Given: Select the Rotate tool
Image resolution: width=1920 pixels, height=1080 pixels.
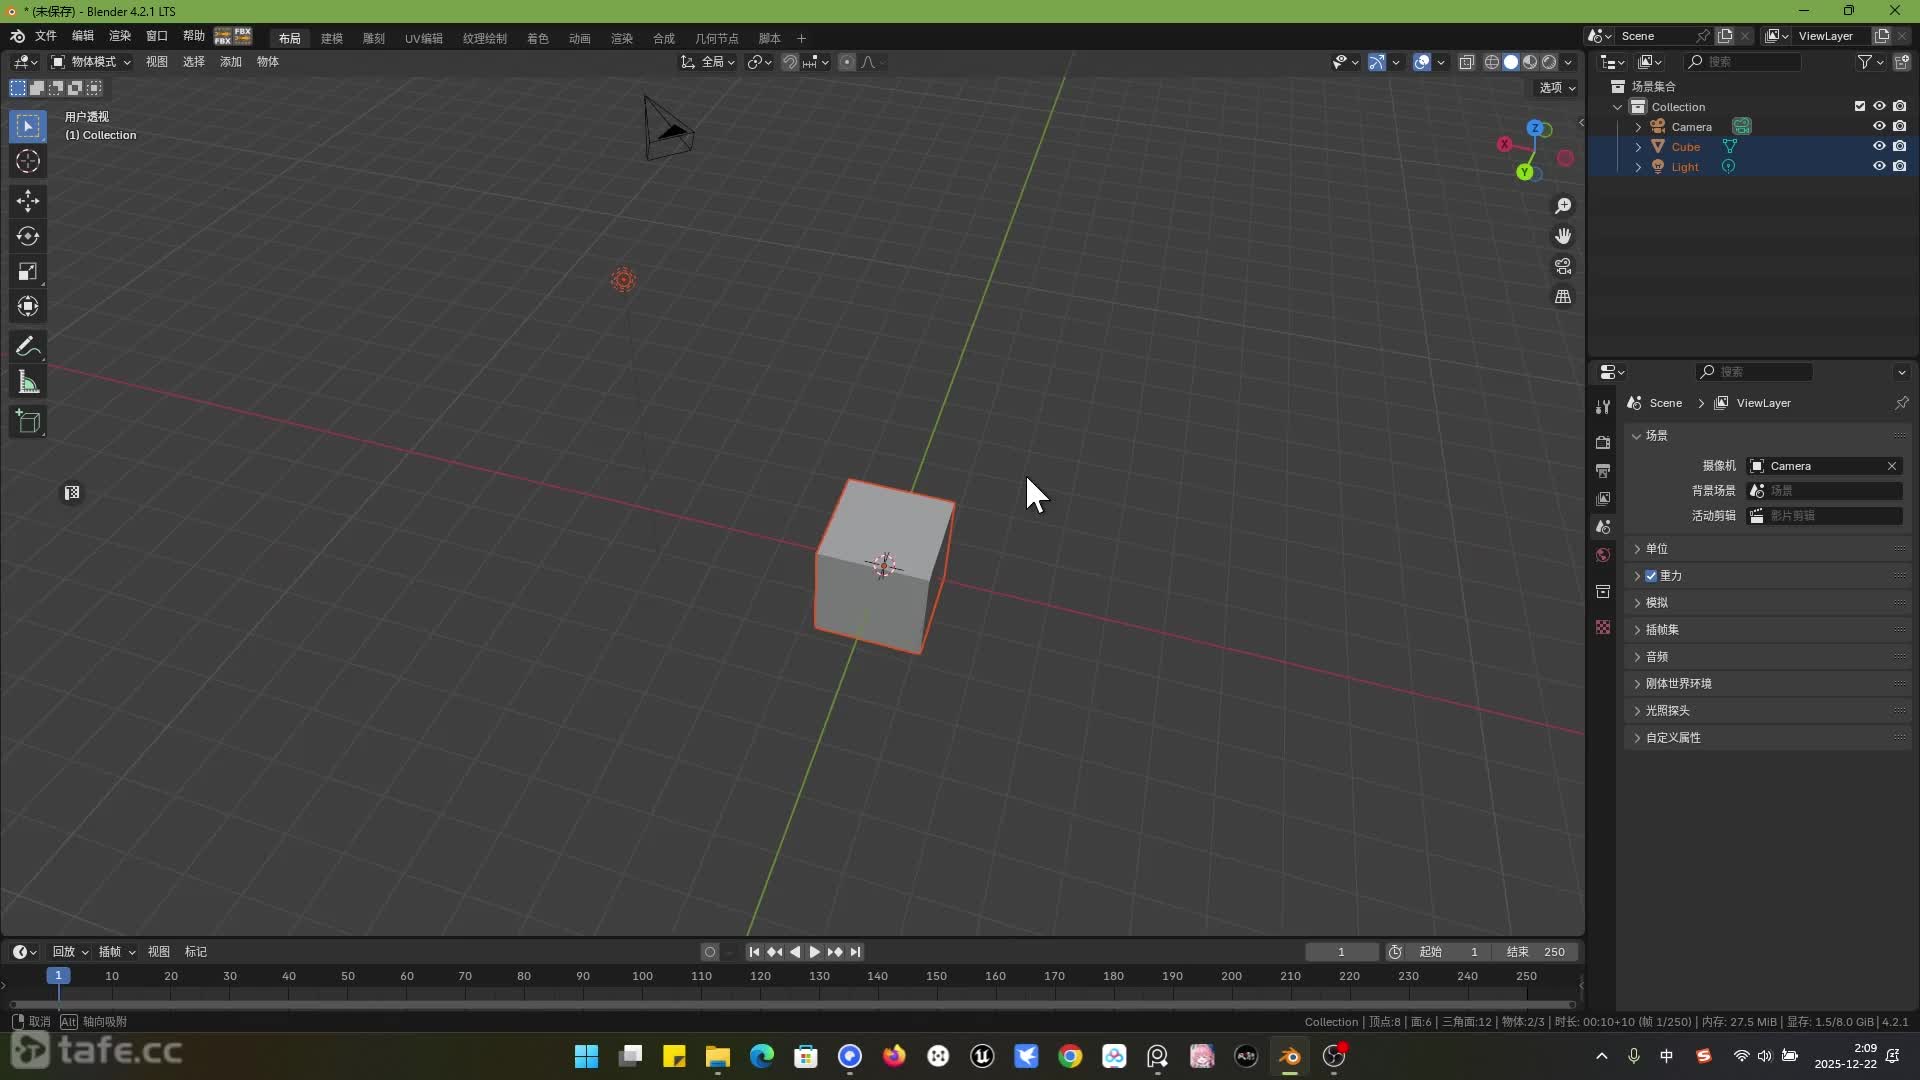Looking at the screenshot, I should pyautogui.click(x=28, y=236).
